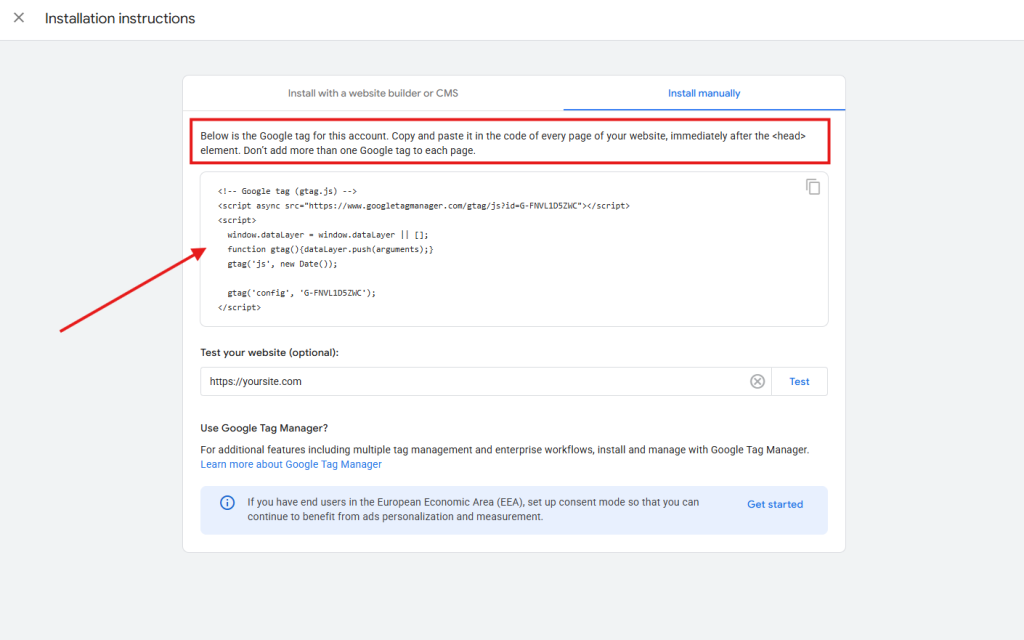Click the Installation instructions page title

[x=120, y=18]
